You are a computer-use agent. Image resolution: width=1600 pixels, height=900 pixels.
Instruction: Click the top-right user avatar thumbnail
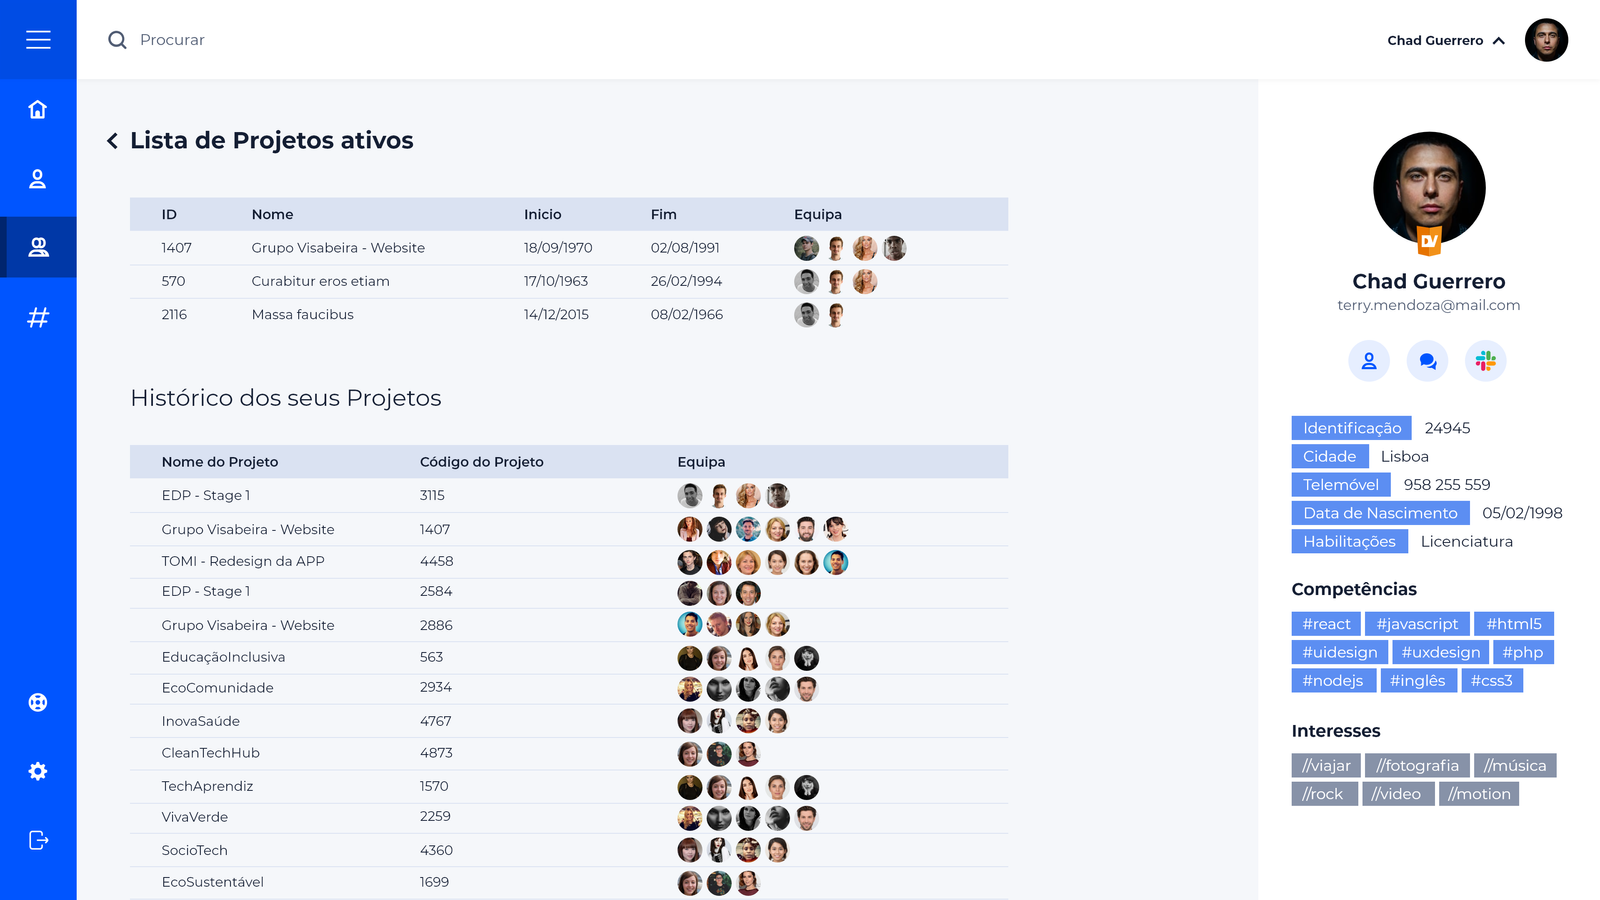tap(1546, 40)
